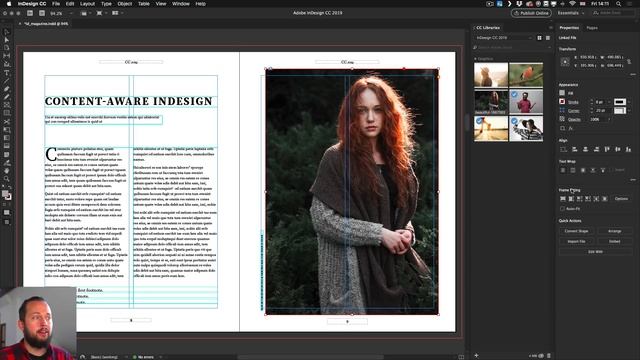Select the woman with hat thumbnail
640x360 pixels.
tap(526, 129)
